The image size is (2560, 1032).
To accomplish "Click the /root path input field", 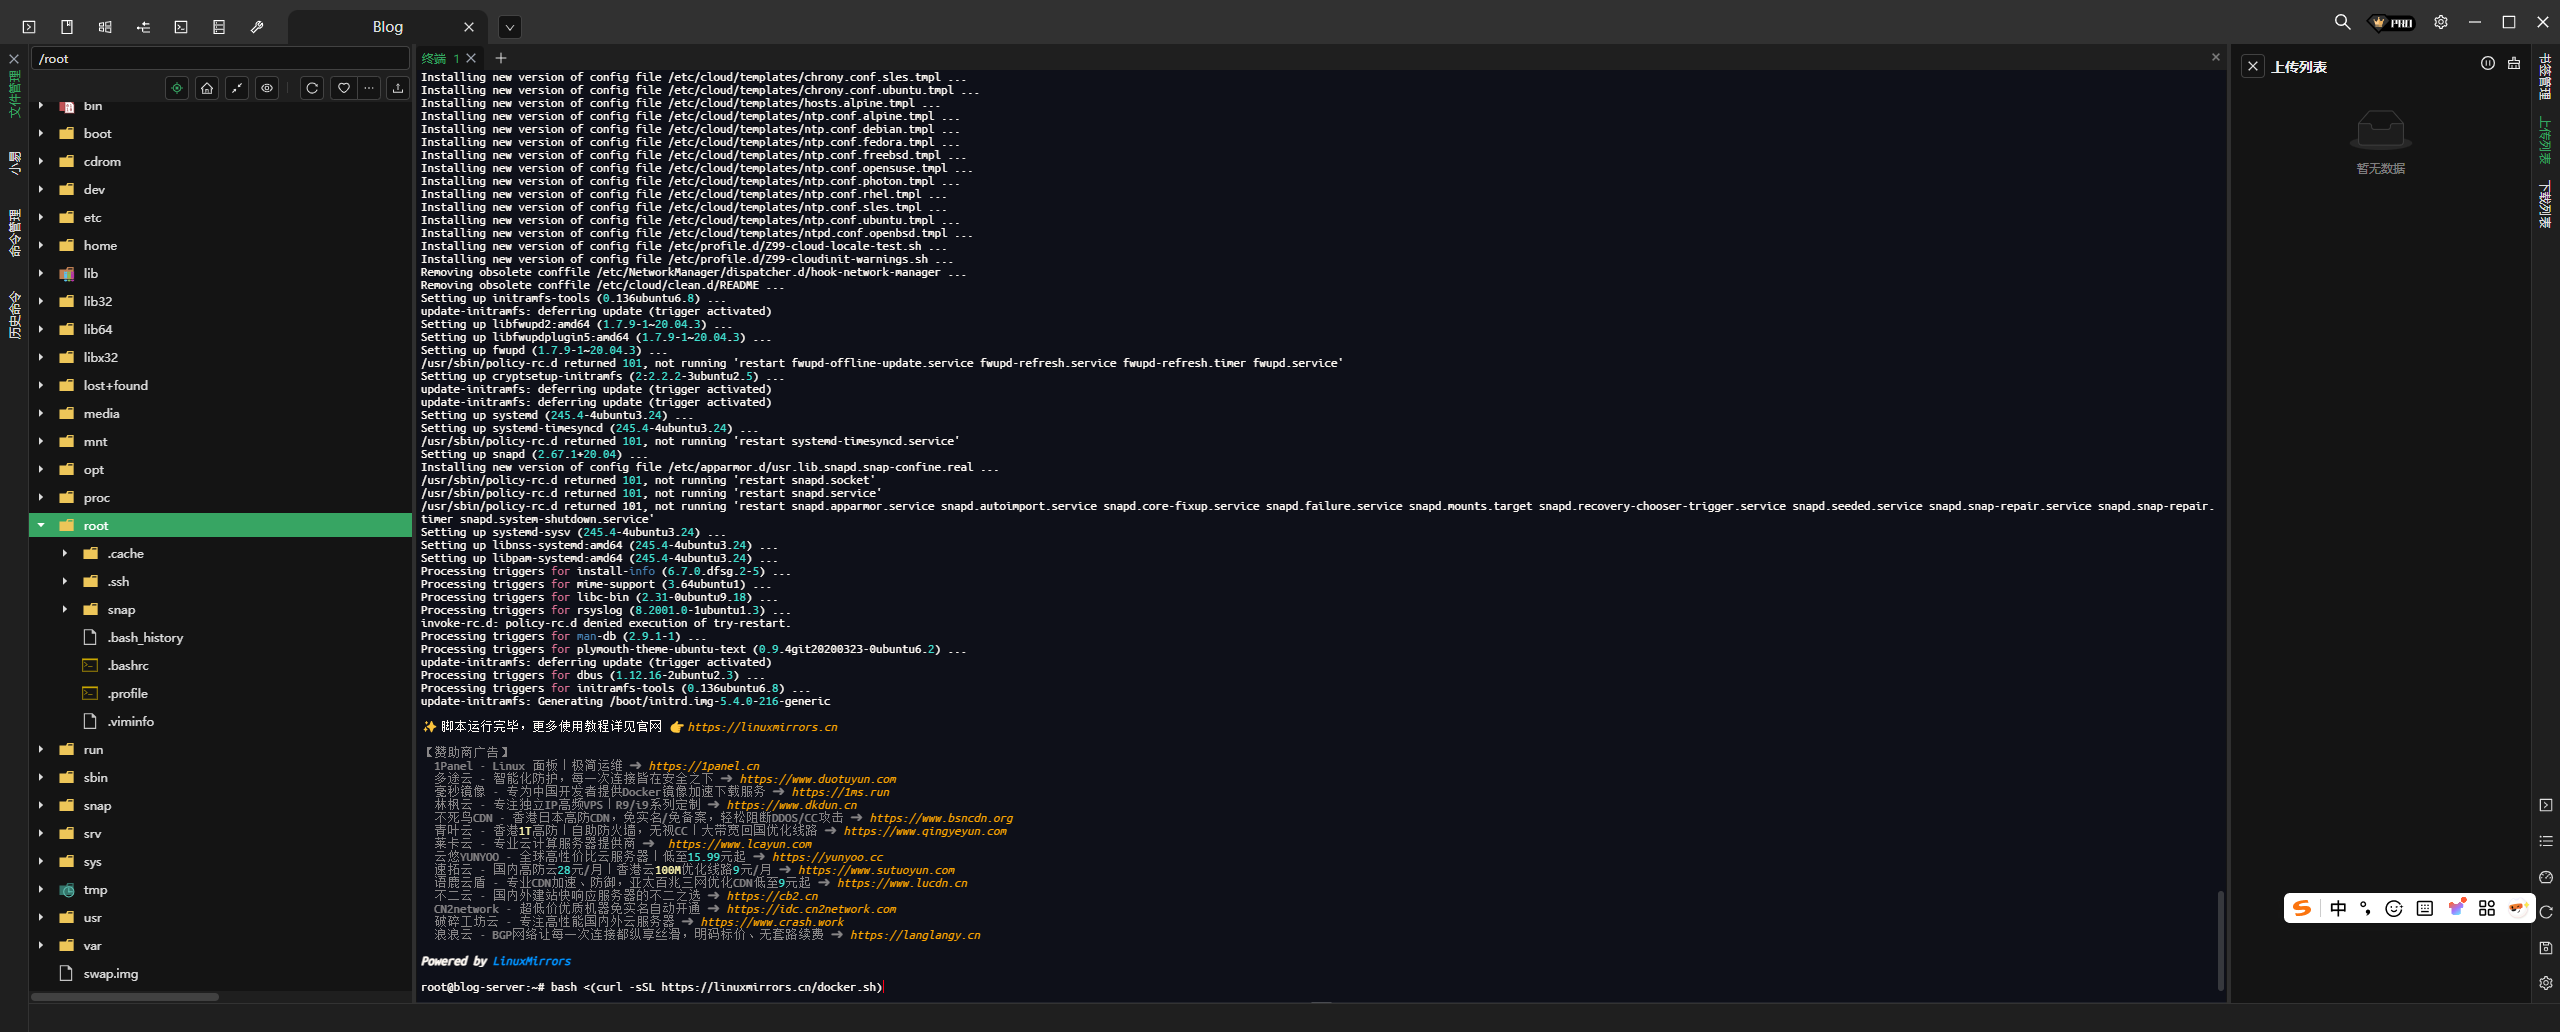I will (220, 59).
